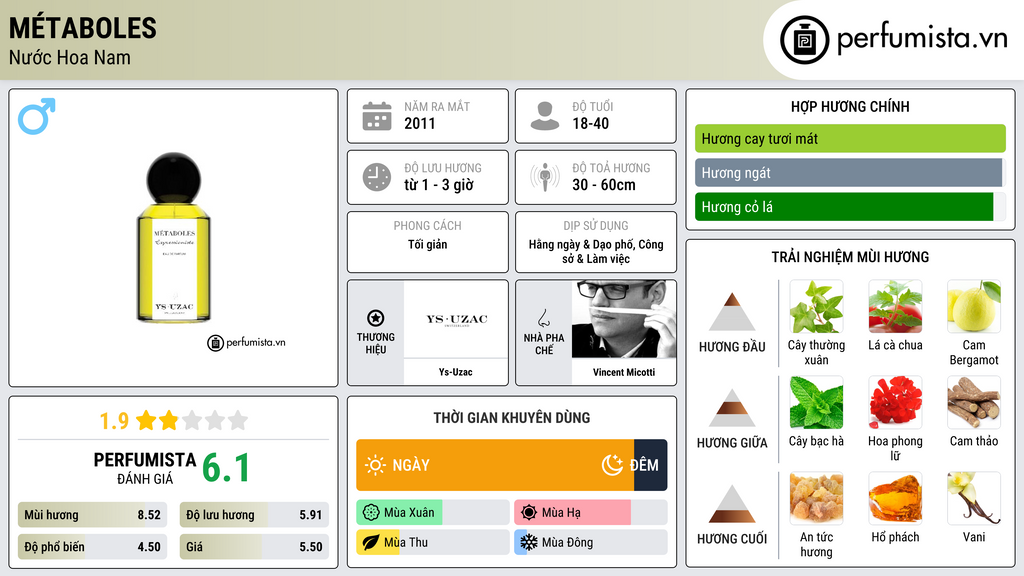The width and height of the screenshot is (1024, 576).
Task: Click the person icon beside Độ tuổi
Action: 545,116
